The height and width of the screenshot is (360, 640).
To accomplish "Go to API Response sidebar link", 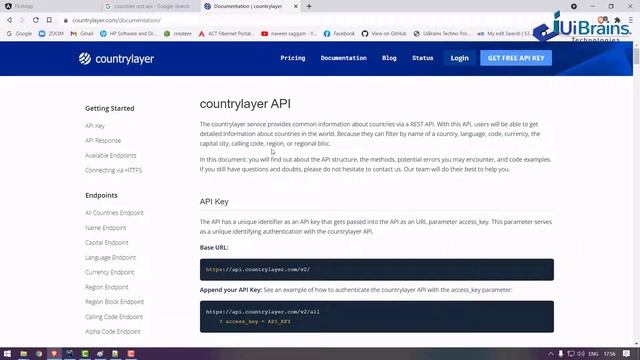I will (x=103, y=140).
